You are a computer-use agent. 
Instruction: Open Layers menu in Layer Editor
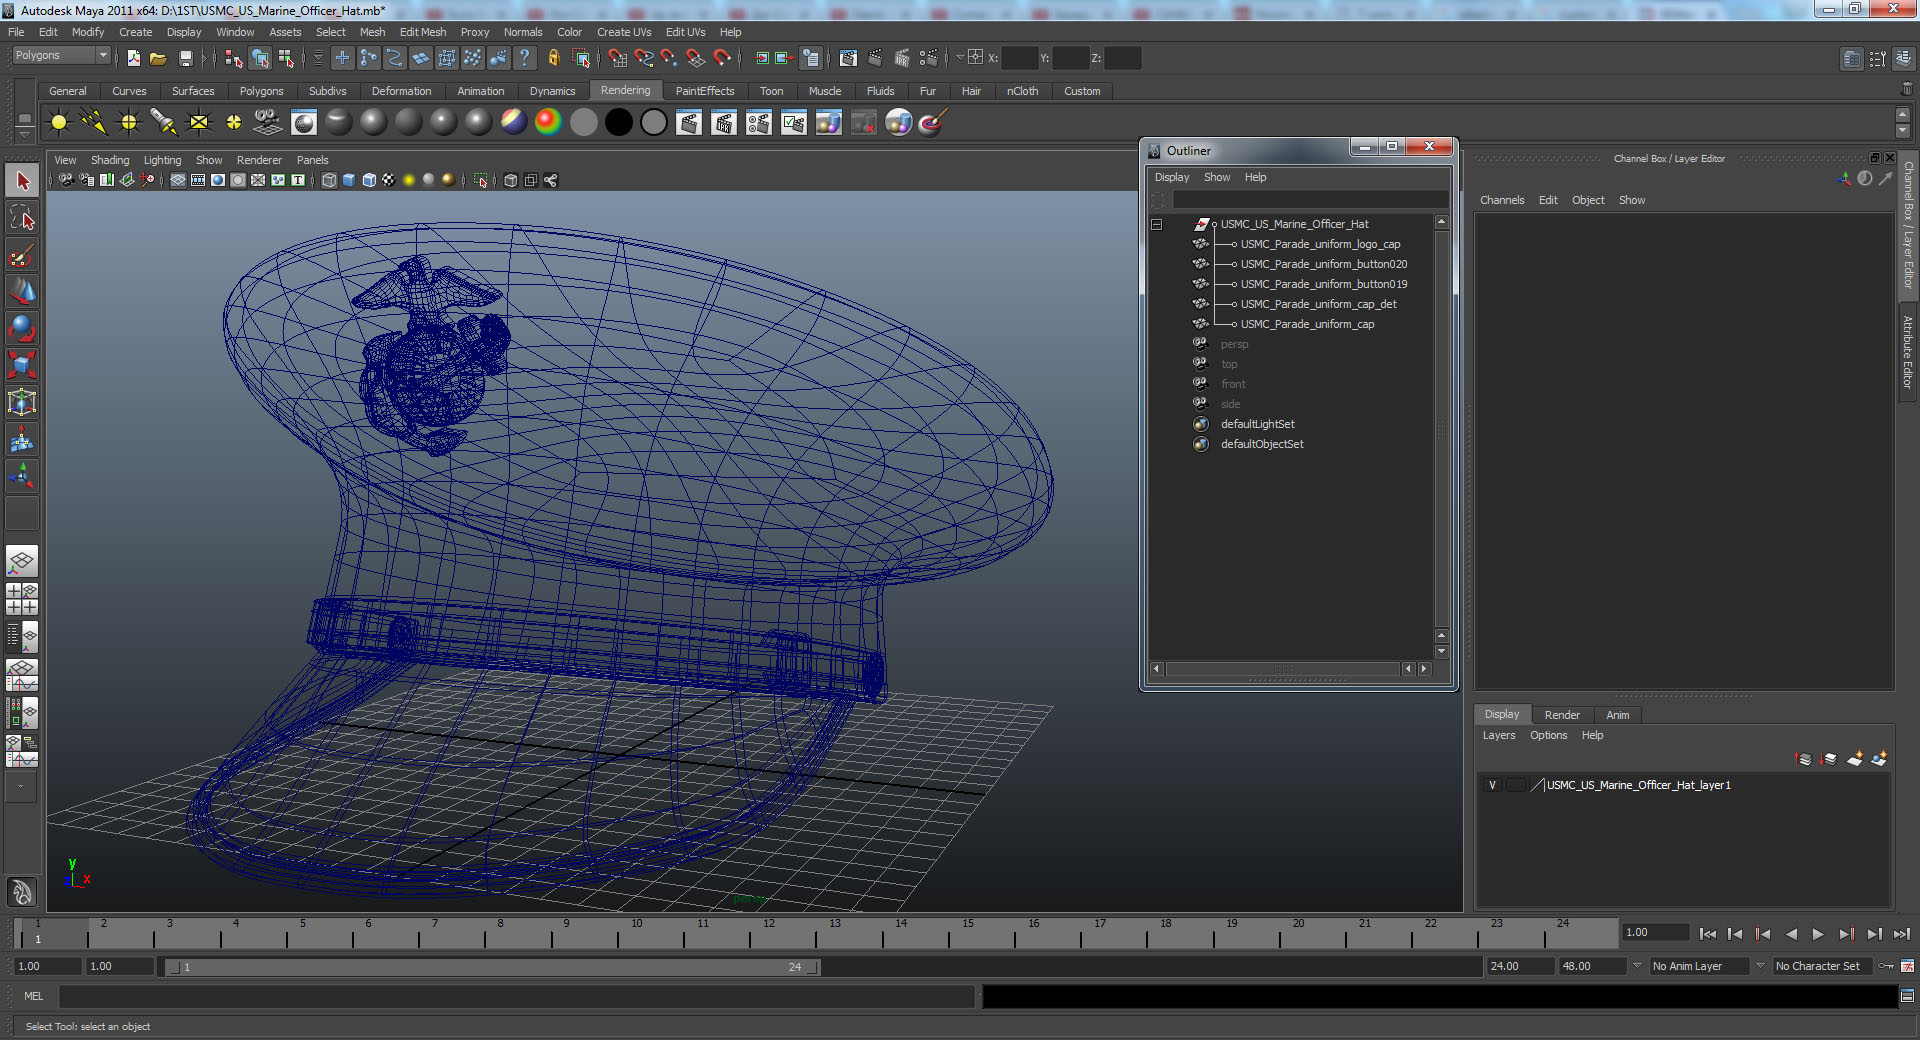(x=1498, y=735)
